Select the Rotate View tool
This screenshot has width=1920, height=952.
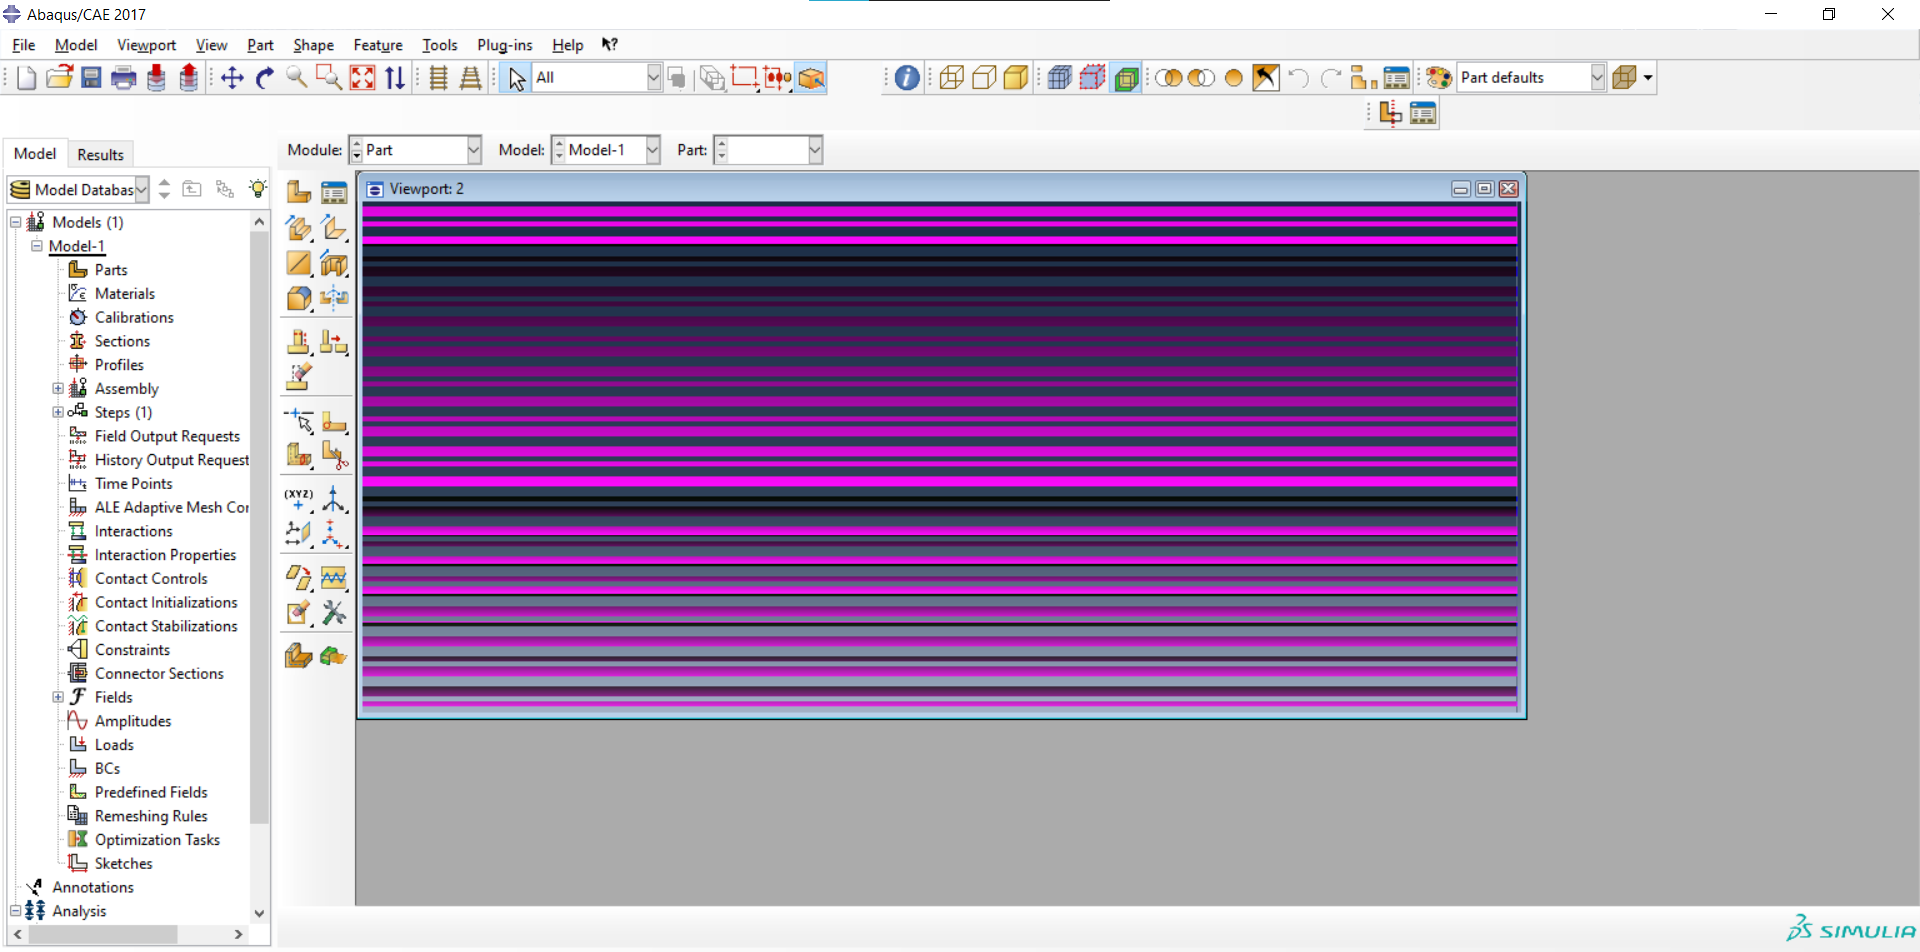[x=265, y=78]
